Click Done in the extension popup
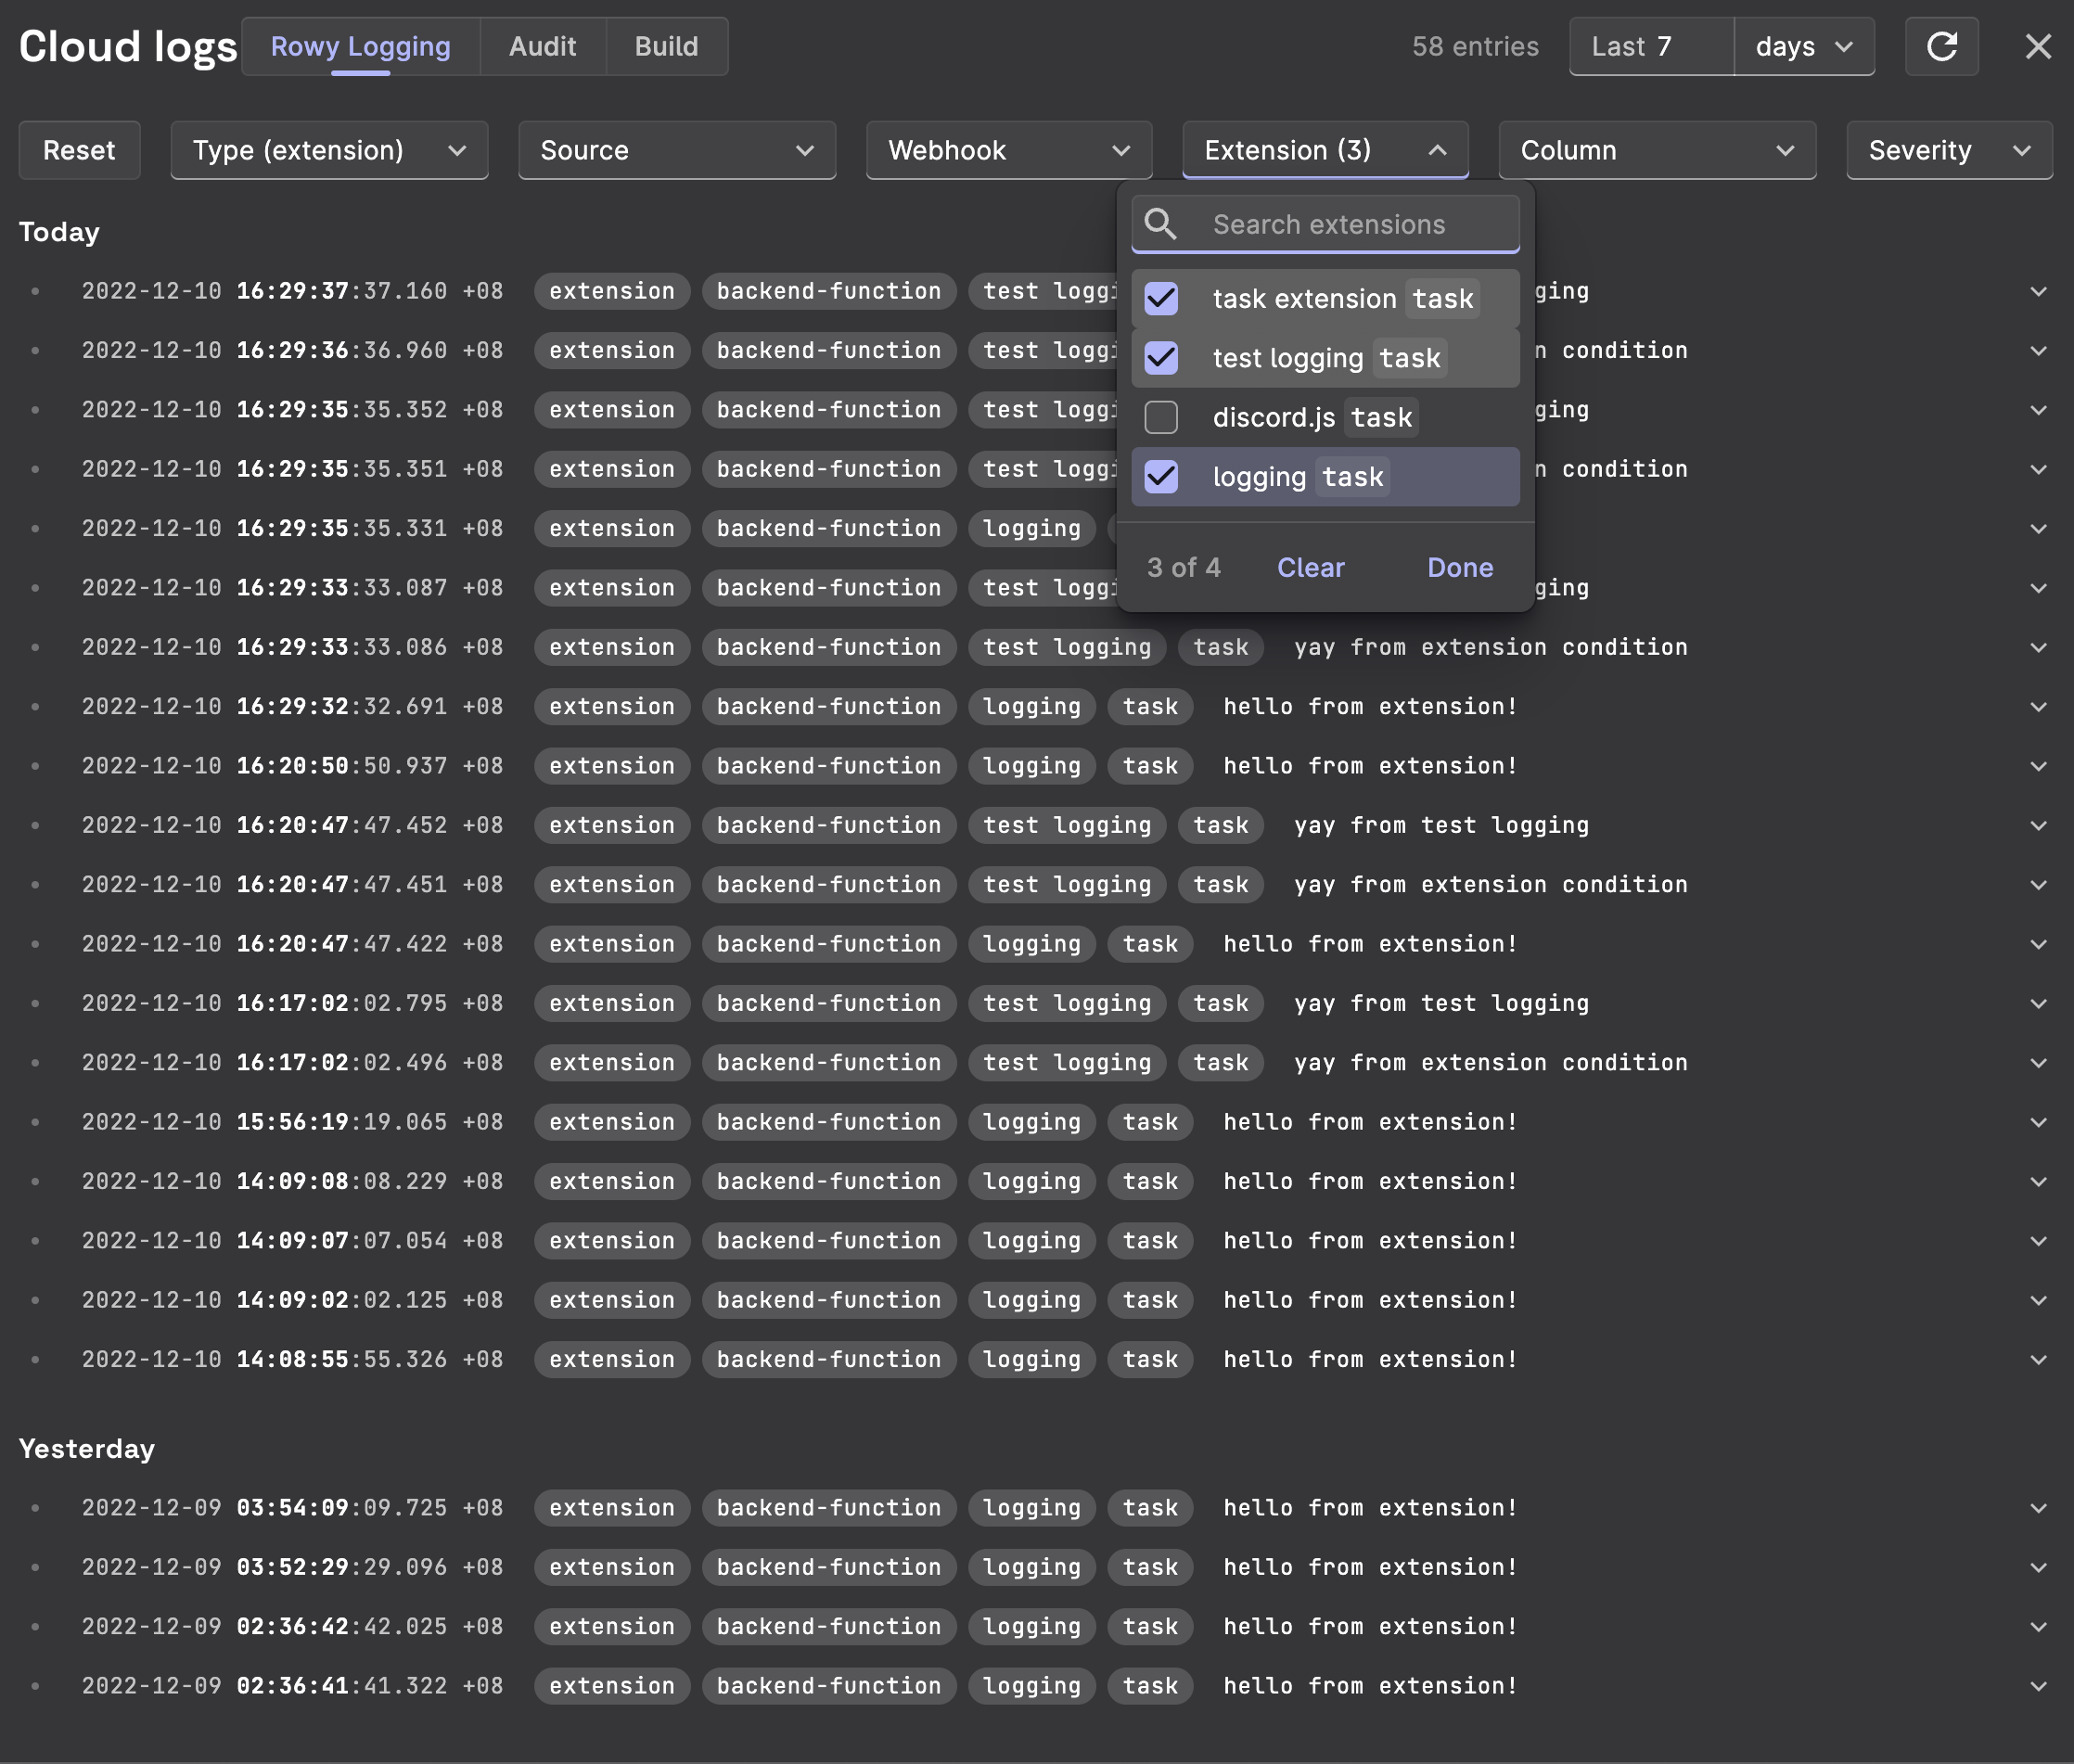2074x1764 pixels. (1460, 568)
